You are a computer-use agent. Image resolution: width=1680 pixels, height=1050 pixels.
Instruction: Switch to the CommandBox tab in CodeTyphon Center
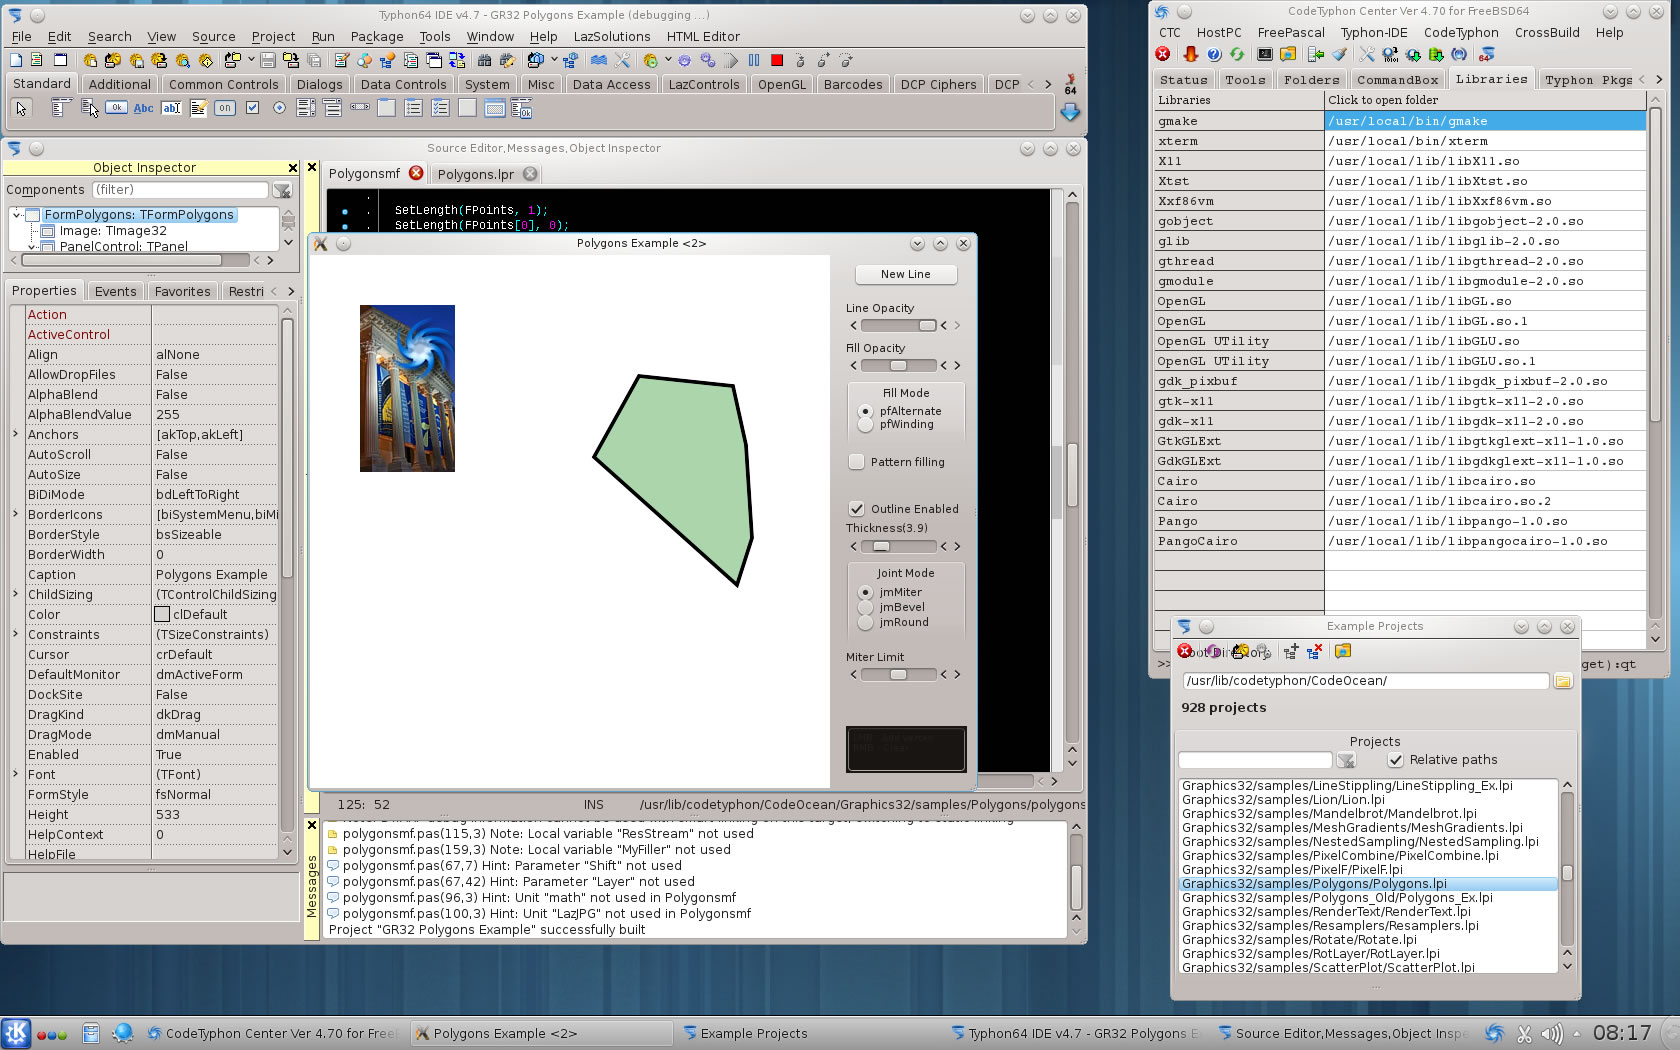tap(1397, 79)
